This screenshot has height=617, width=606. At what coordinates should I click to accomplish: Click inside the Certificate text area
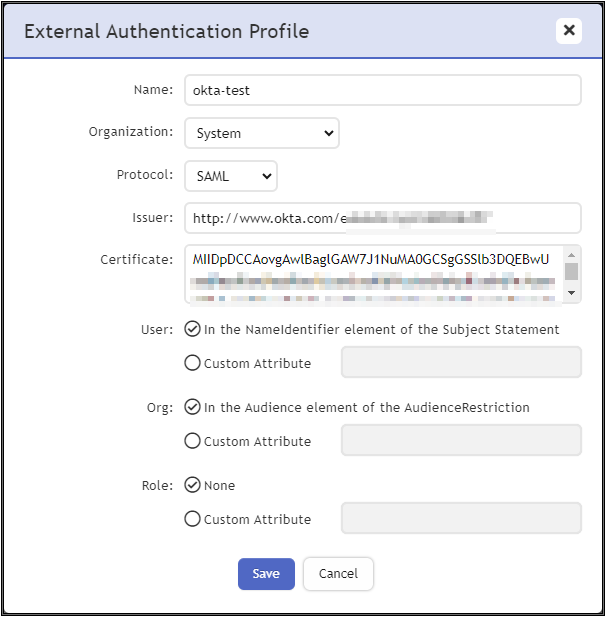click(372, 273)
